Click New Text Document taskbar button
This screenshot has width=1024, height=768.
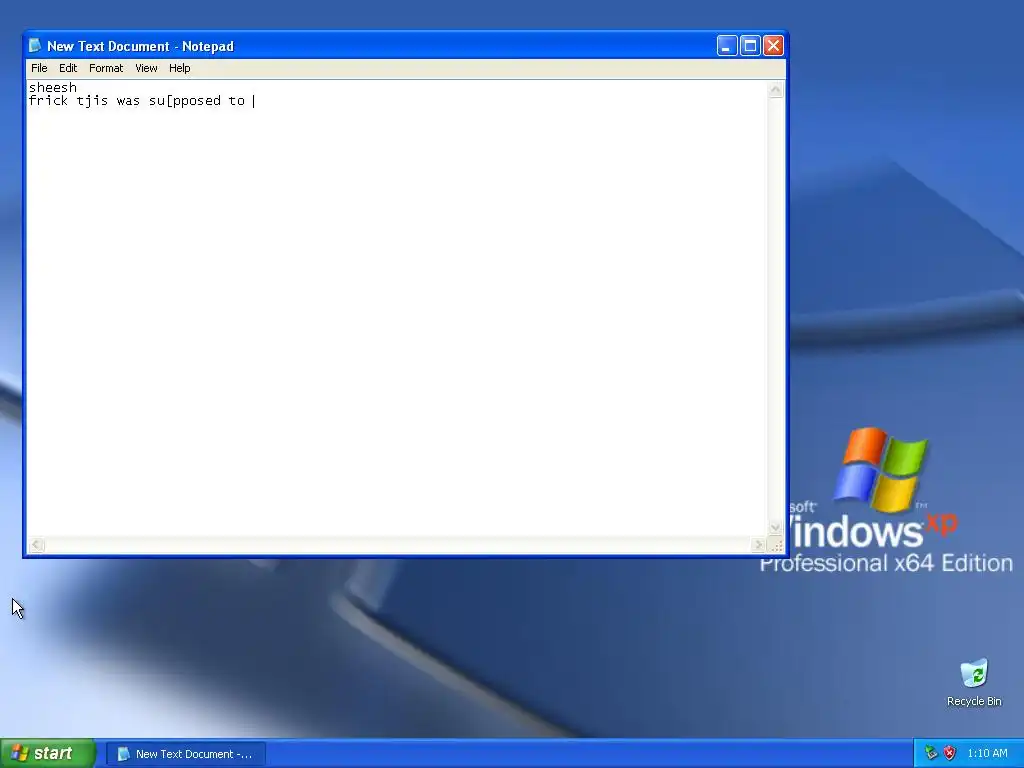tap(185, 754)
